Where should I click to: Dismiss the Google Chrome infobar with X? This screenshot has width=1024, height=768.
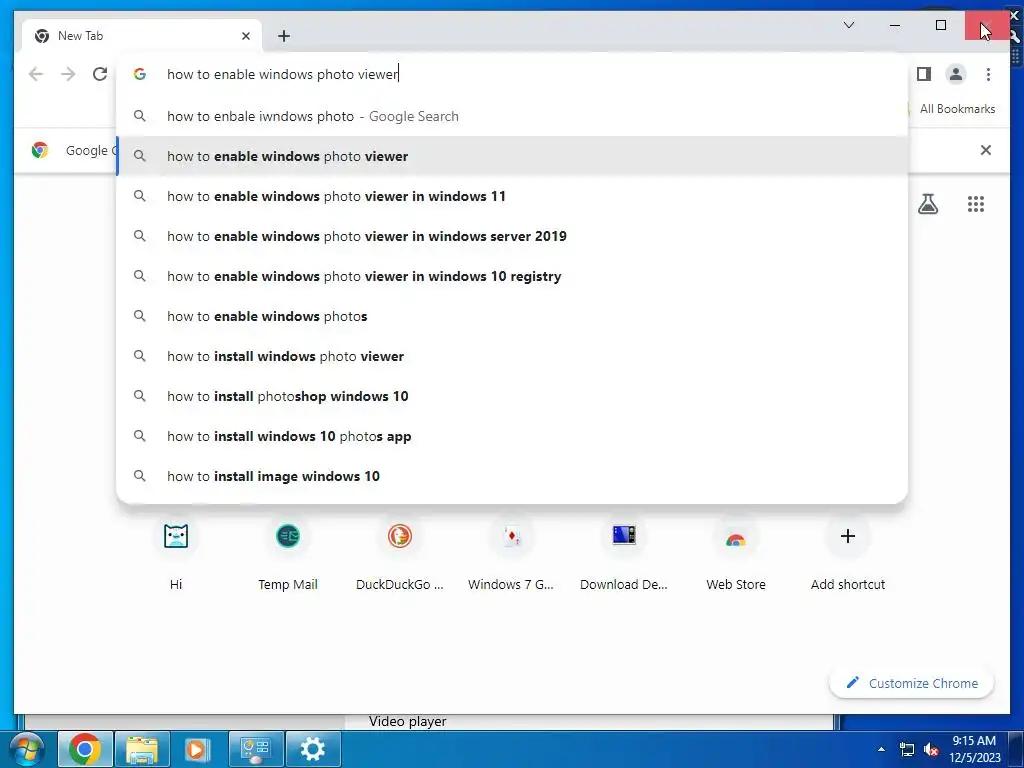pos(985,150)
